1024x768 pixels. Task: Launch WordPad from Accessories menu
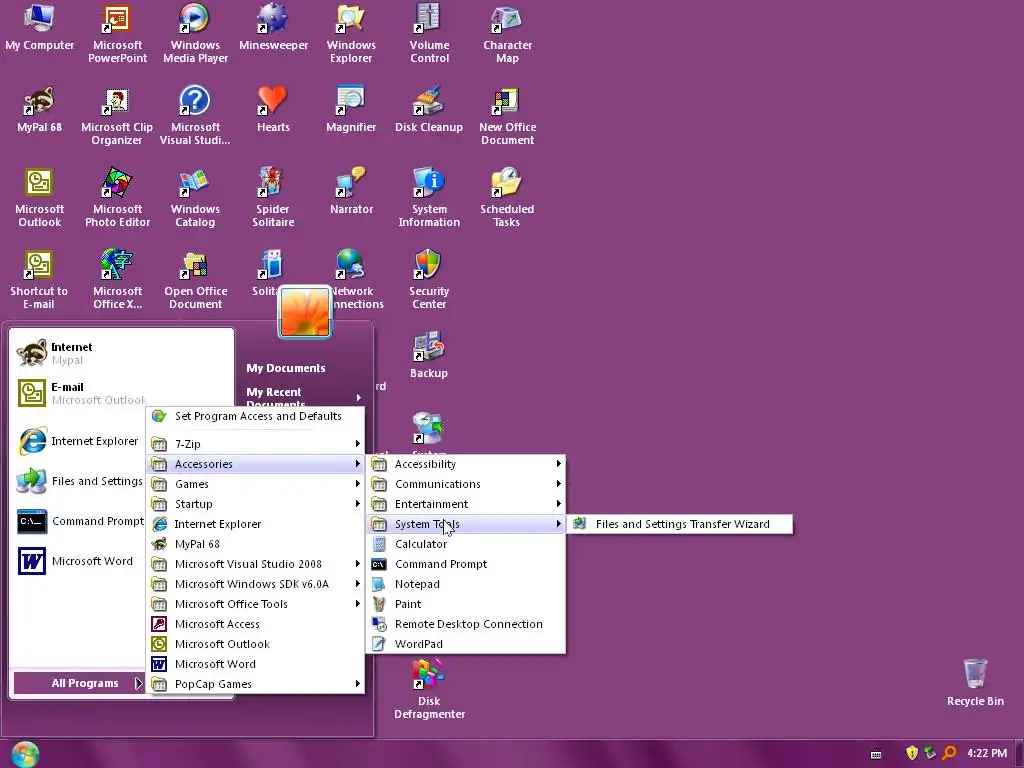(x=466, y=644)
